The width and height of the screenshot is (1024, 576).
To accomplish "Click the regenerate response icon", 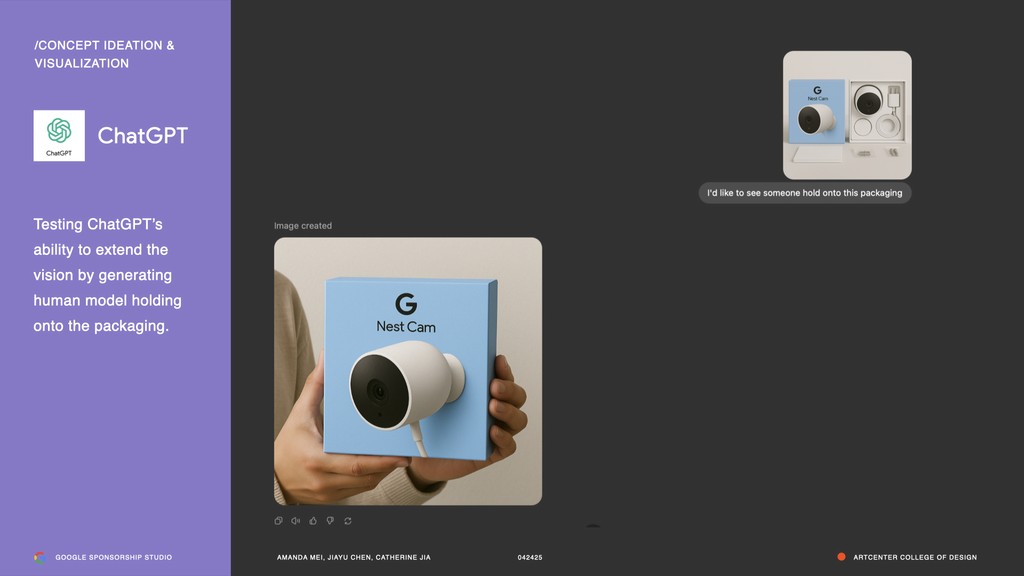I will (x=348, y=520).
